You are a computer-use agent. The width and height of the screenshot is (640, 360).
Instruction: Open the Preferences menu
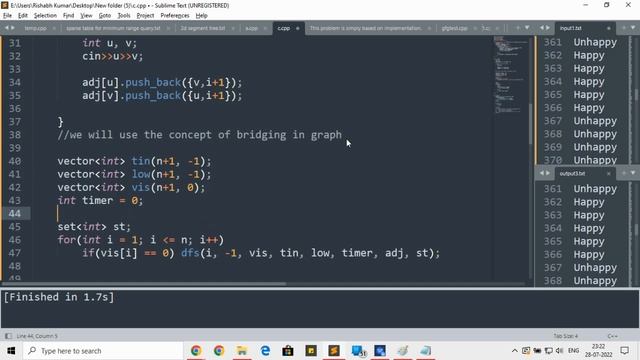pos(175,16)
